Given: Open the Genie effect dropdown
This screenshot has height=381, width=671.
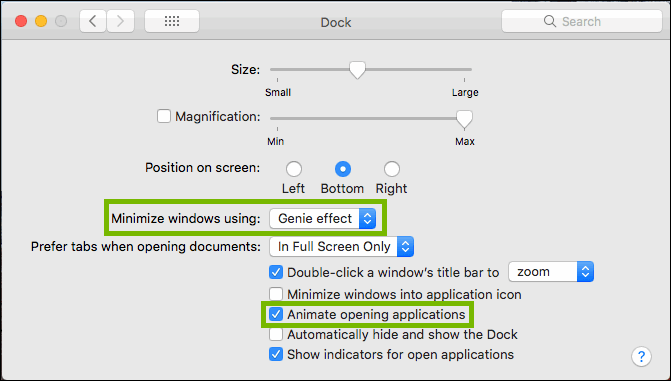Looking at the screenshot, I should point(323,218).
